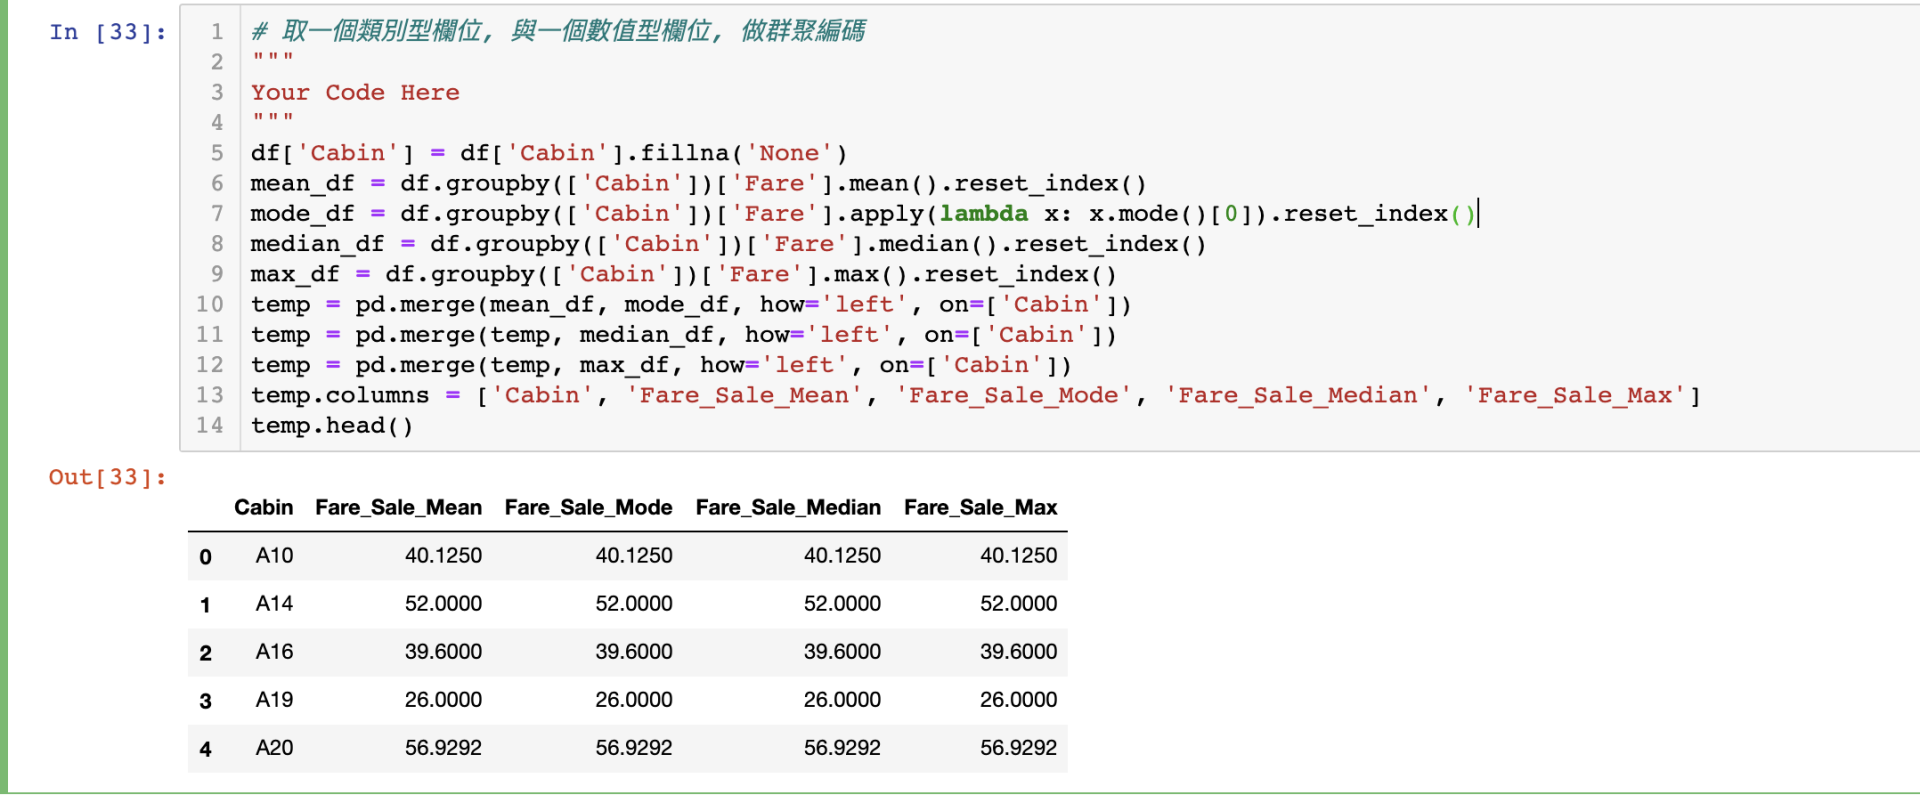Screen dimensions: 1920x795
Task: Click the Cabin column header
Action: coord(264,508)
